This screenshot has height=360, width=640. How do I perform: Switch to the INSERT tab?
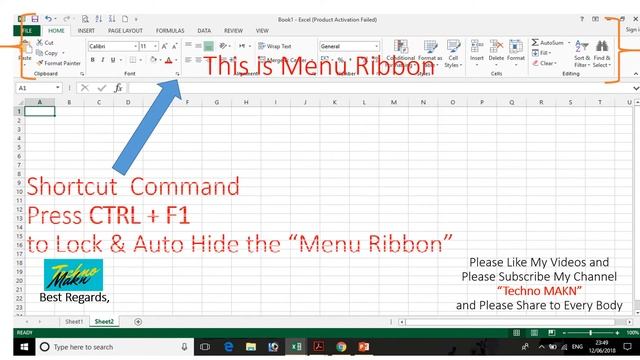86,31
